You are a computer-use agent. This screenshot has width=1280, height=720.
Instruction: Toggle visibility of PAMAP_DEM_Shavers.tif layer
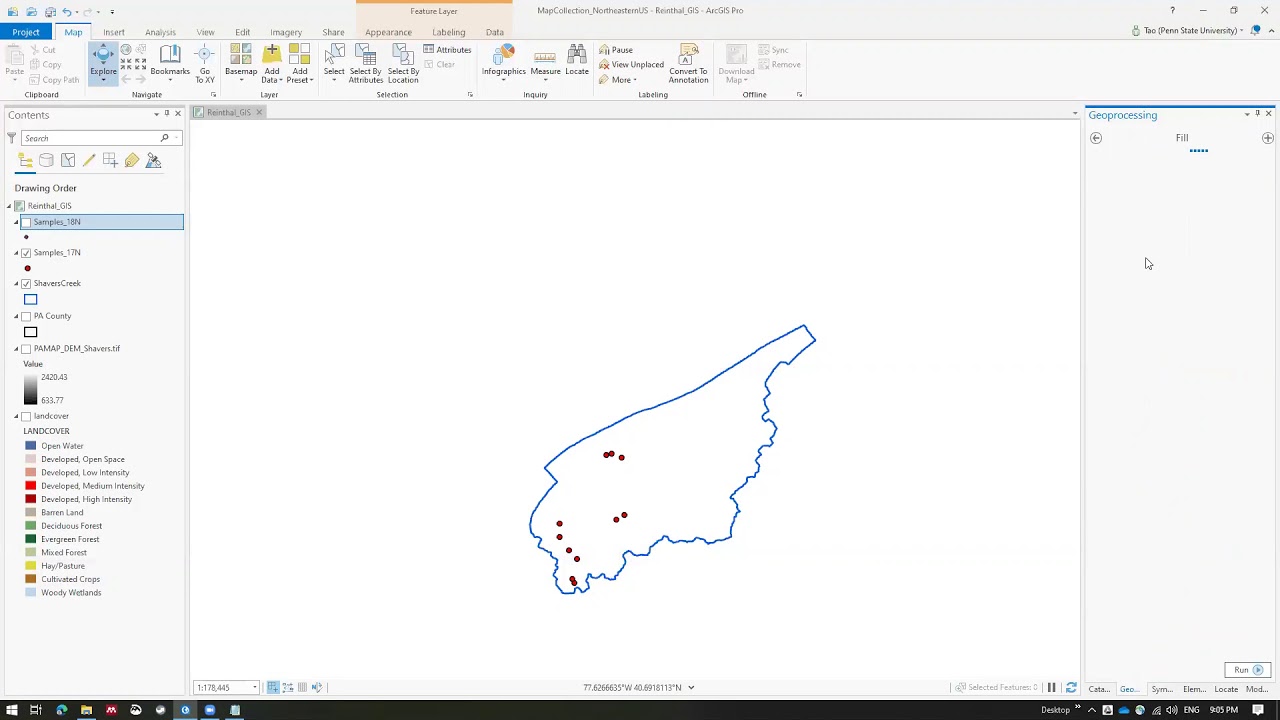click(26, 349)
